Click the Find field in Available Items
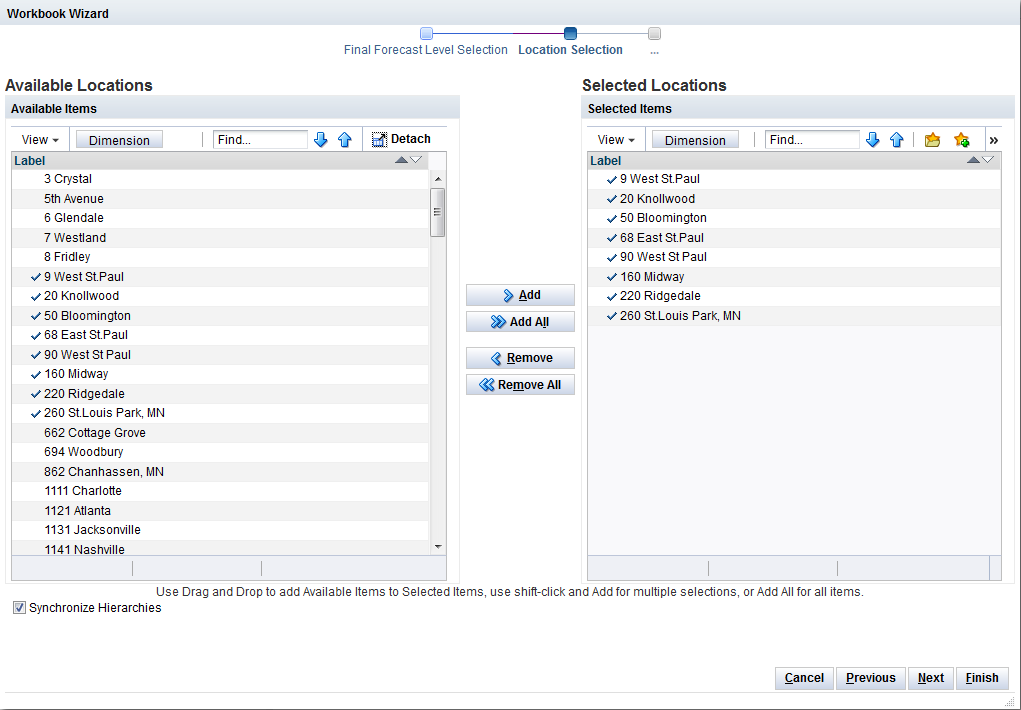This screenshot has height=710, width=1021. click(260, 139)
